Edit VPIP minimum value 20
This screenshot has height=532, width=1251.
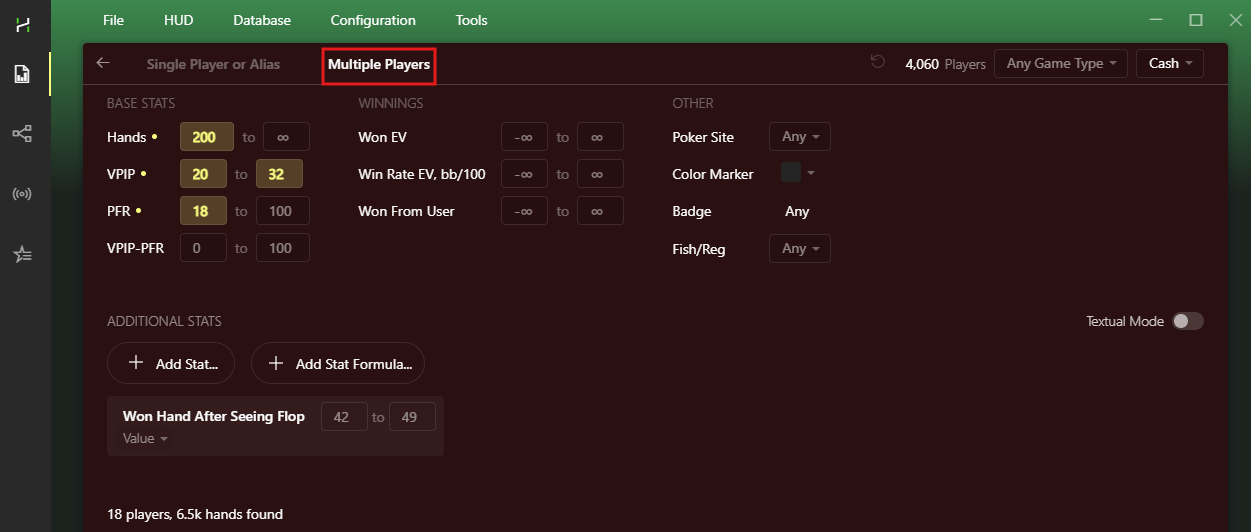click(203, 173)
